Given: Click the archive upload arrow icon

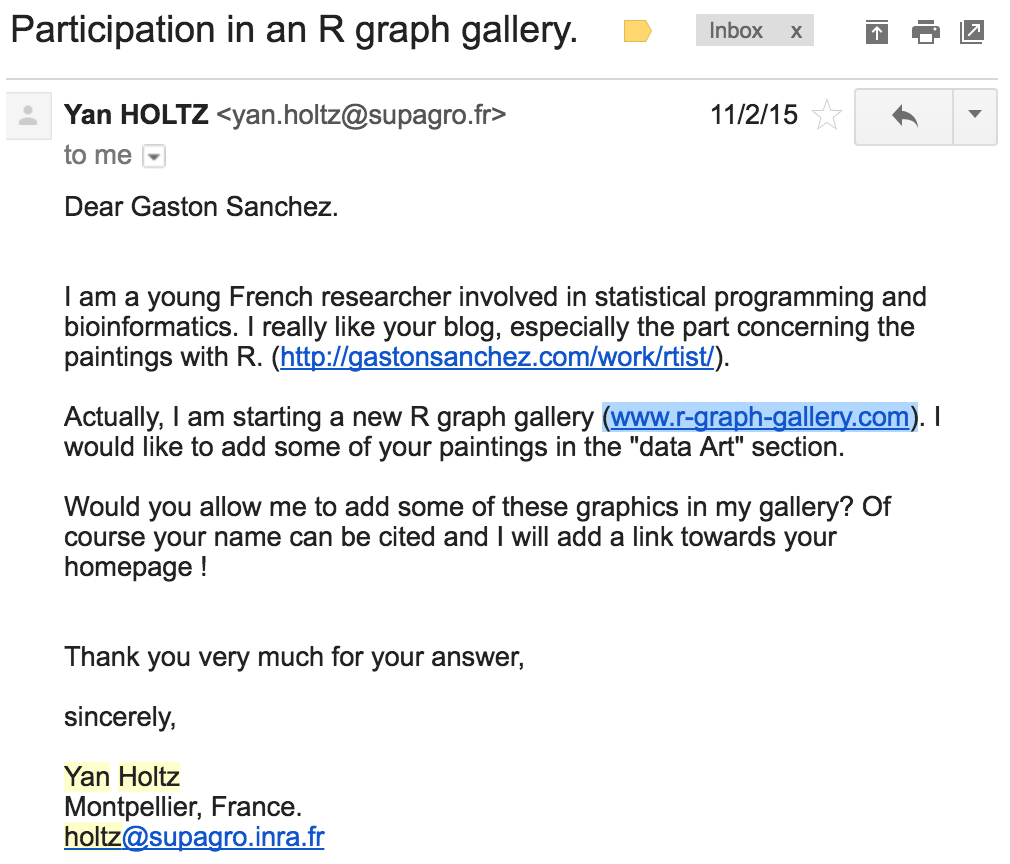Looking at the screenshot, I should point(877,32).
